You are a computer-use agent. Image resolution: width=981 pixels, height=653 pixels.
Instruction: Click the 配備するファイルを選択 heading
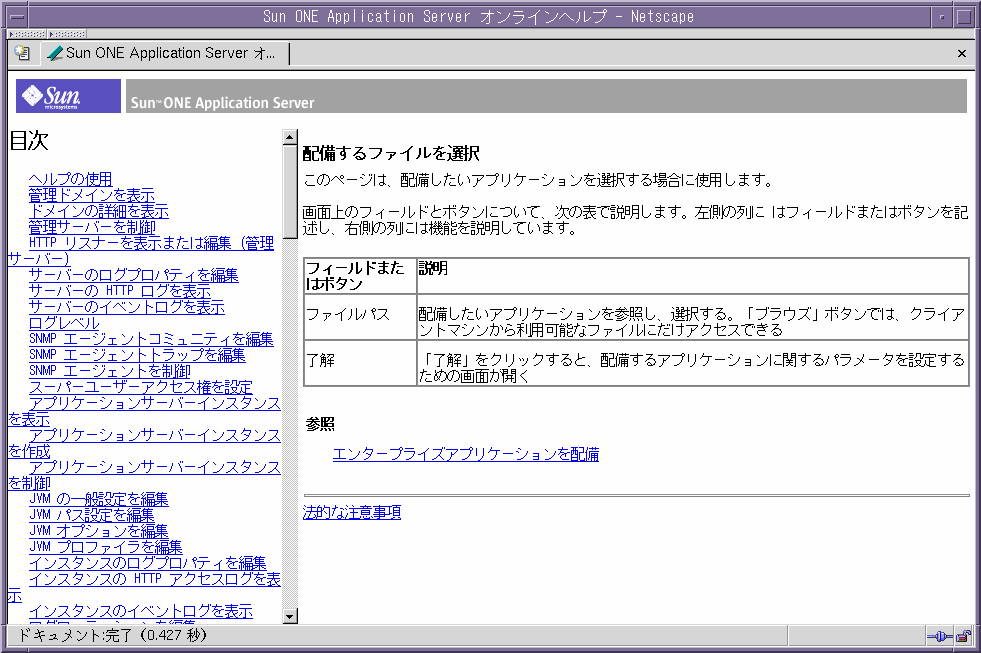coord(391,153)
